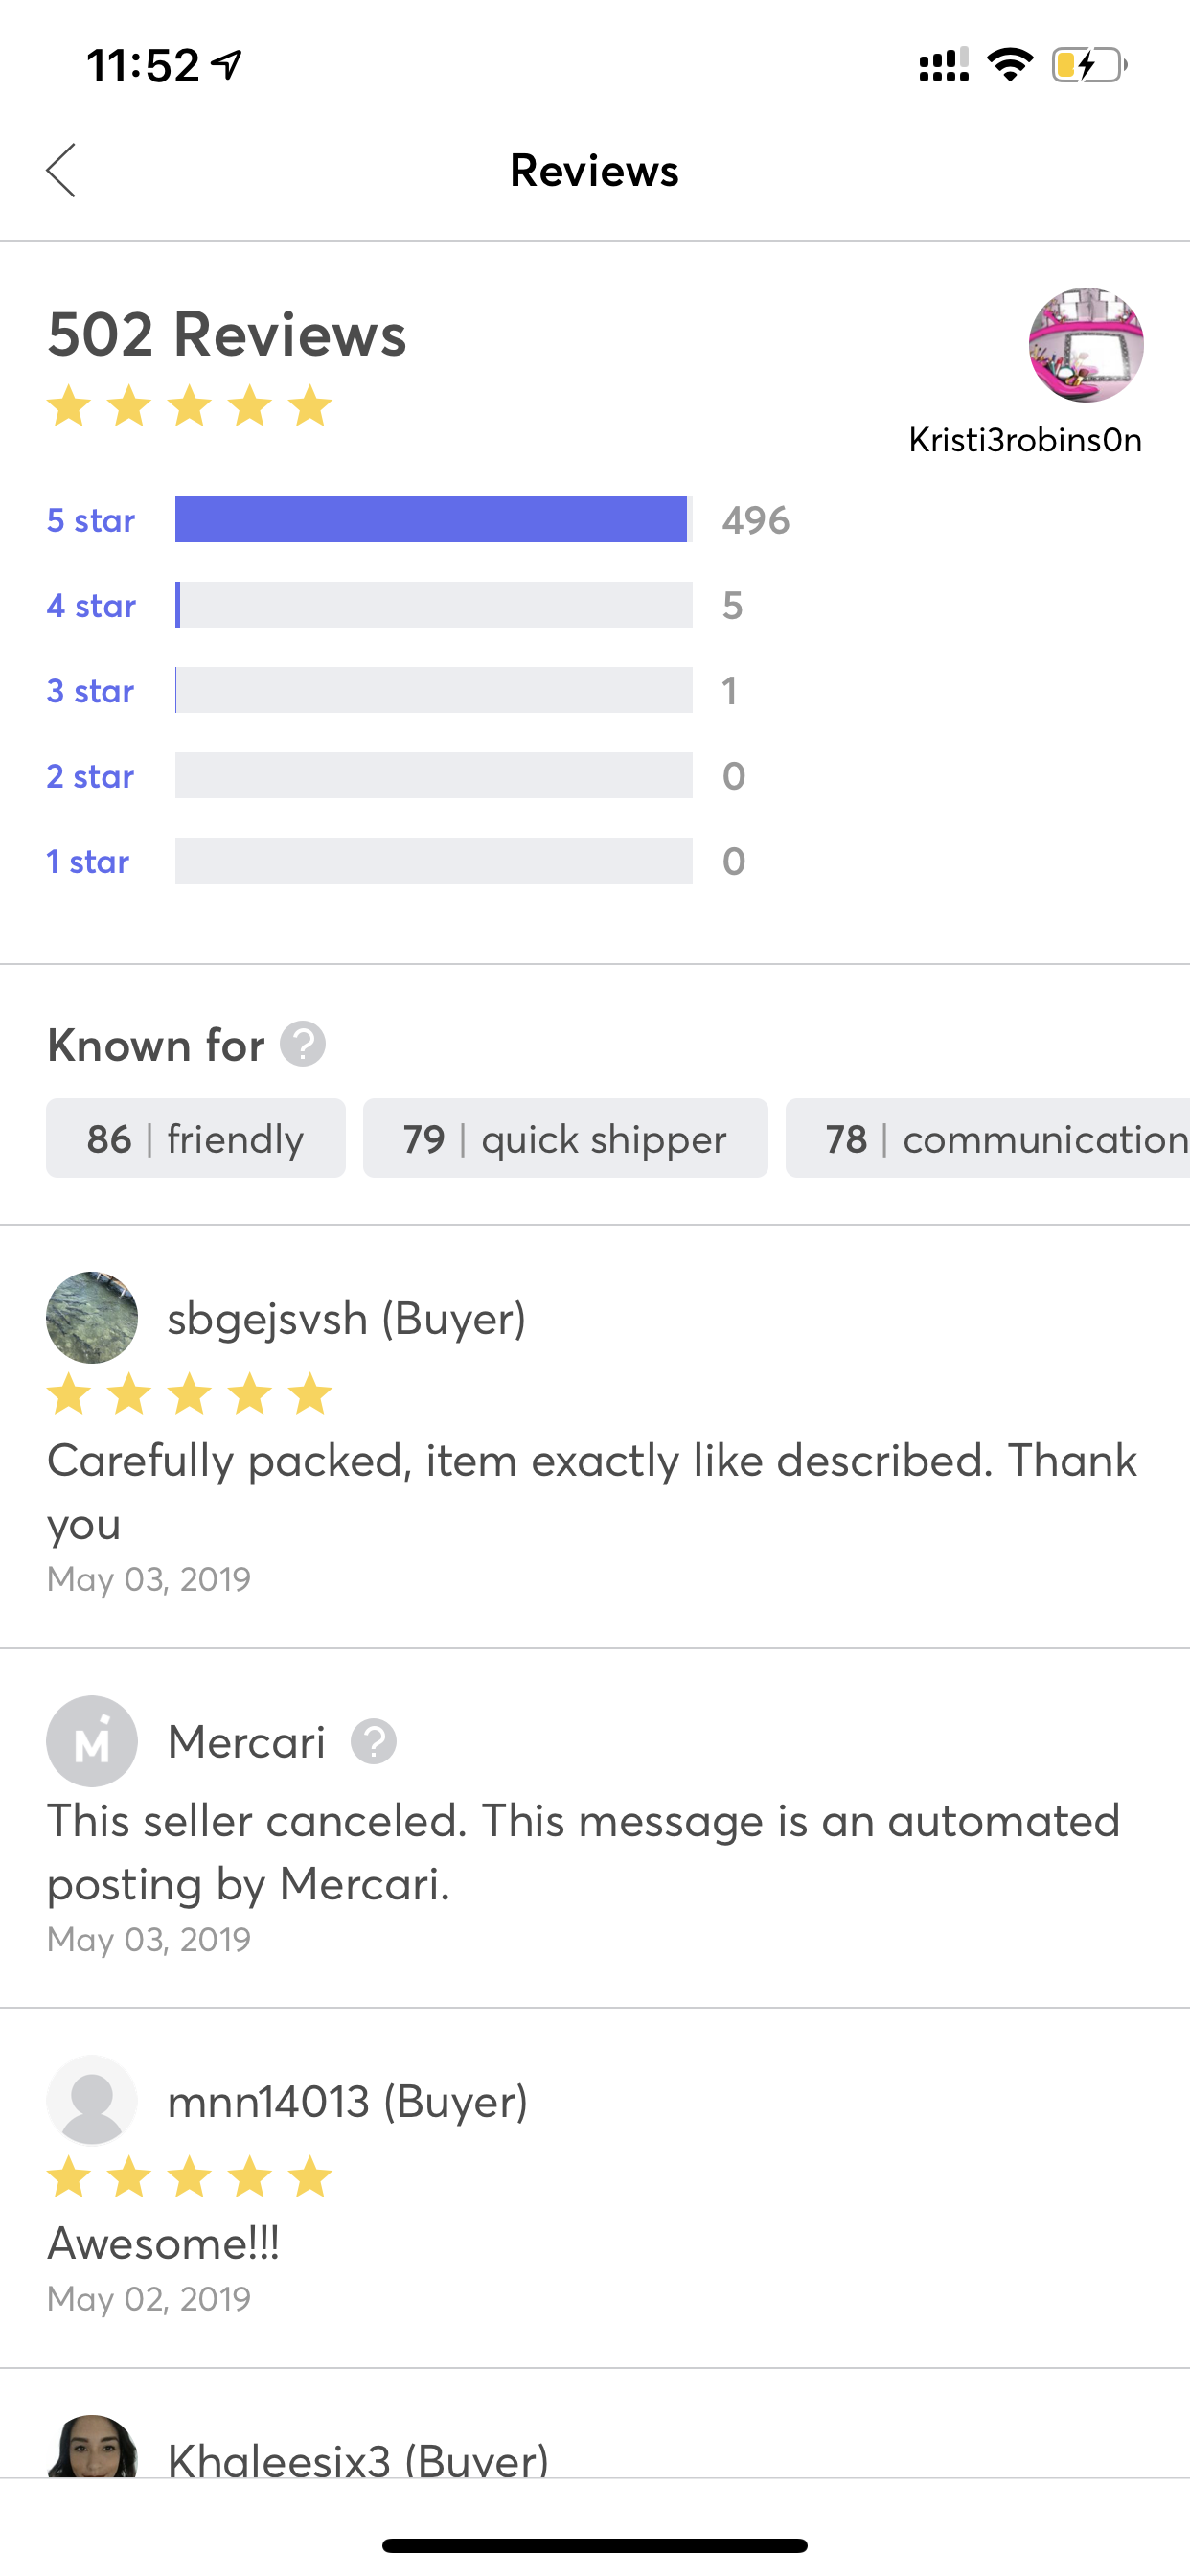Viewport: 1190px width, 2576px height.
Task: Show the 3 star reviews
Action: (x=91, y=691)
